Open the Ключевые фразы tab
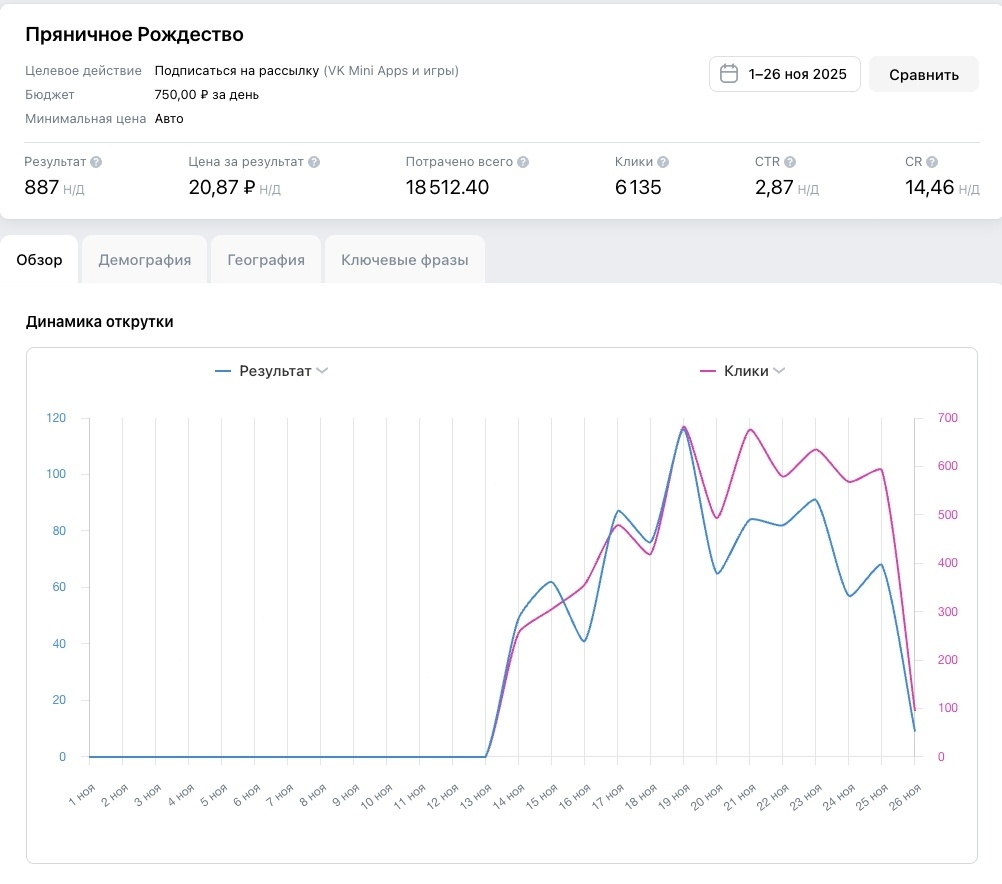The width and height of the screenshot is (1002, 884). click(x=404, y=260)
